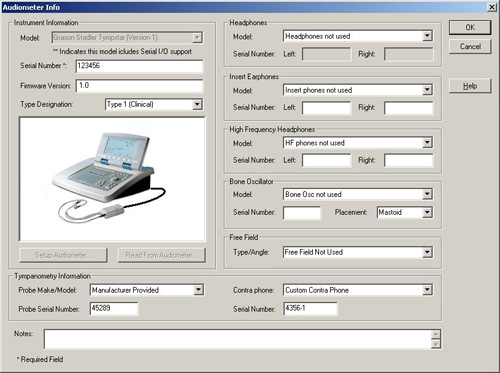Click the instrument Serial Number field 123456
This screenshot has width=500, height=373.
[x=139, y=66]
